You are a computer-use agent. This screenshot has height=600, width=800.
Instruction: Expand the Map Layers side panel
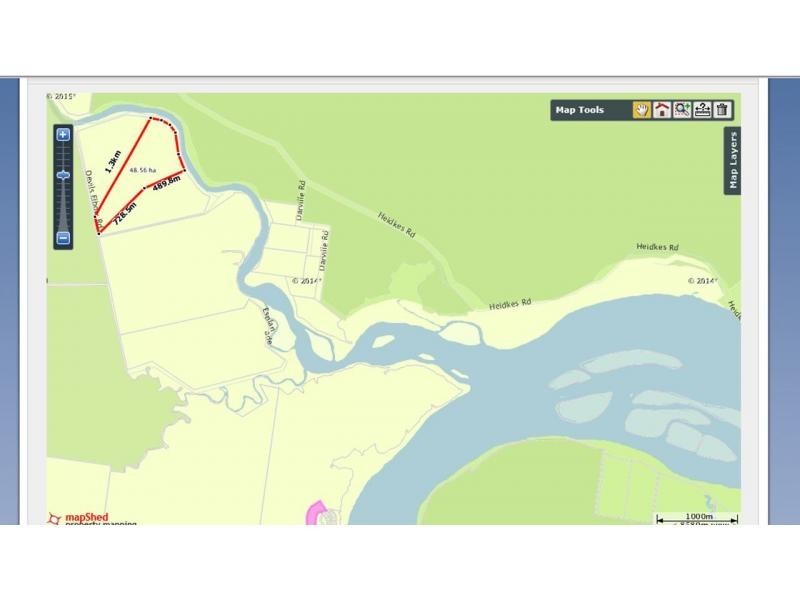(x=733, y=160)
